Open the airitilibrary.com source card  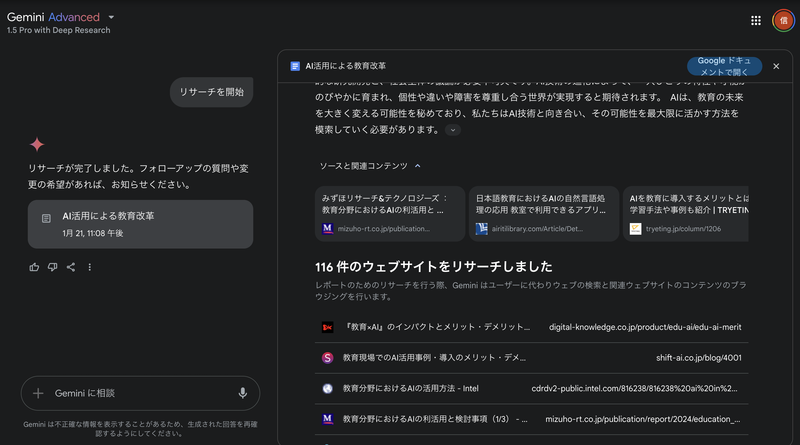click(543, 213)
